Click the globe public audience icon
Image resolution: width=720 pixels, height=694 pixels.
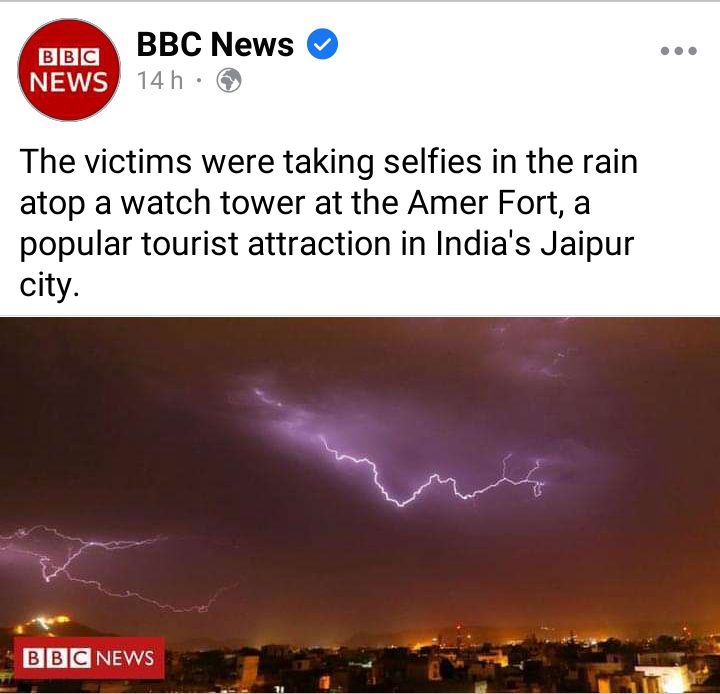(x=229, y=80)
